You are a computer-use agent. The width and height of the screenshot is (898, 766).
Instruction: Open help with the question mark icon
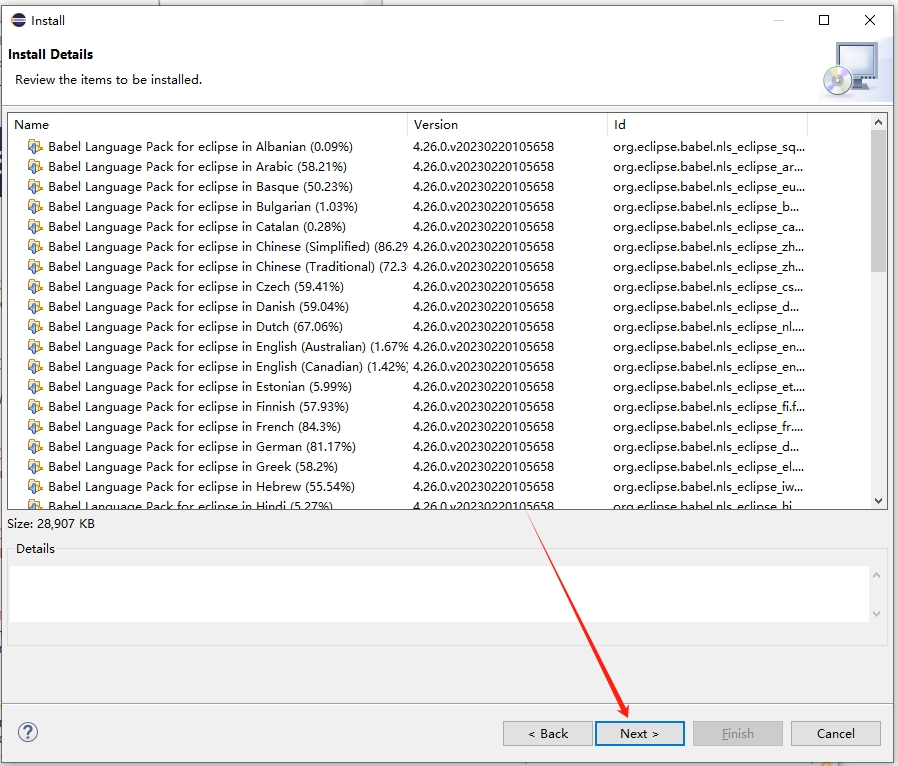tap(27, 732)
